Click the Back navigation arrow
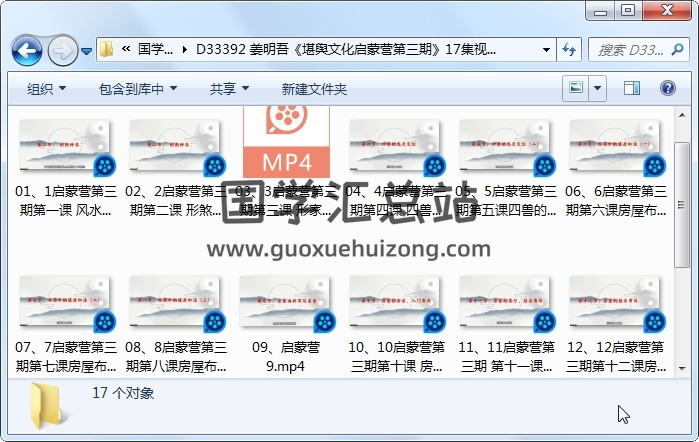The image size is (699, 442). point(27,51)
